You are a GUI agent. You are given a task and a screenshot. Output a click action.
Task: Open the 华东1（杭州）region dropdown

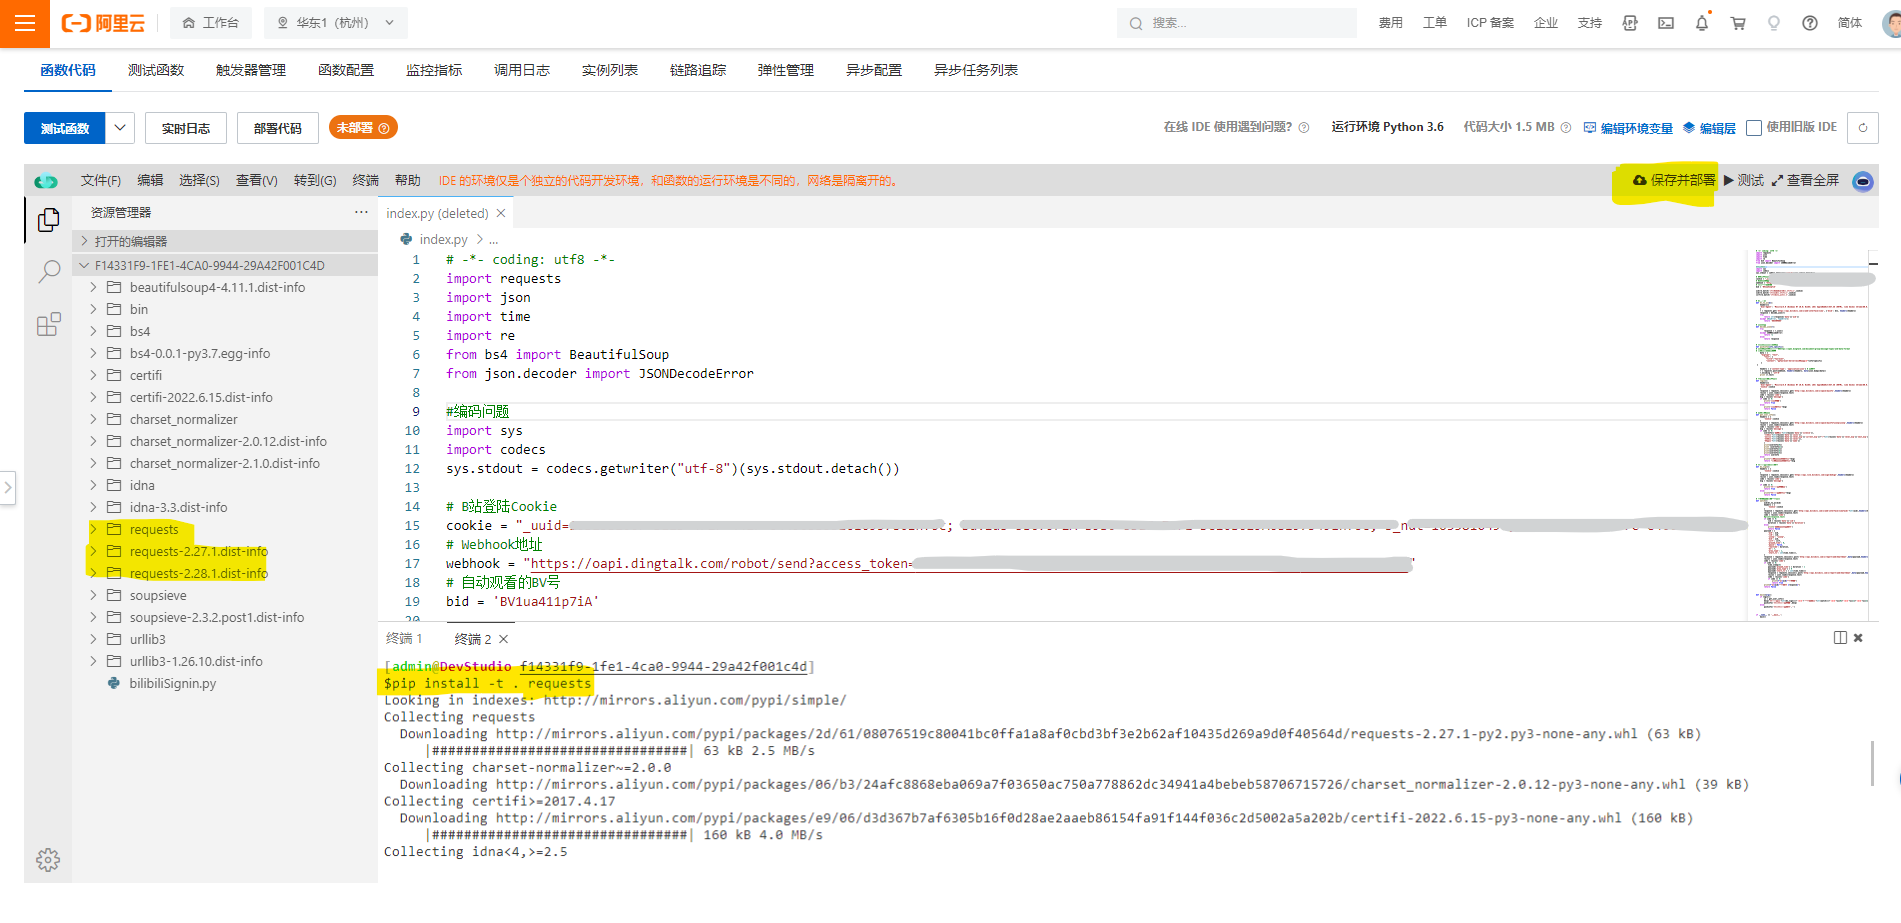(336, 23)
